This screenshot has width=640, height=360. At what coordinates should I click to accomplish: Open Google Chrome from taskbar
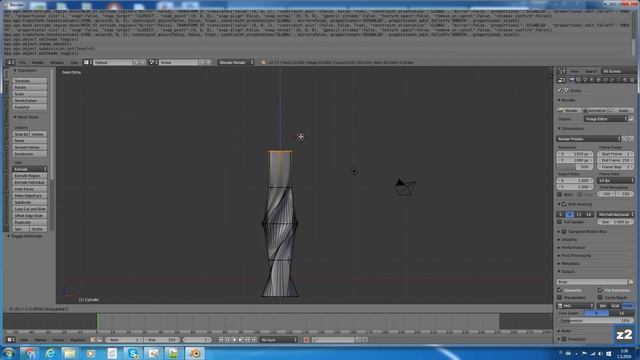tap(29, 353)
